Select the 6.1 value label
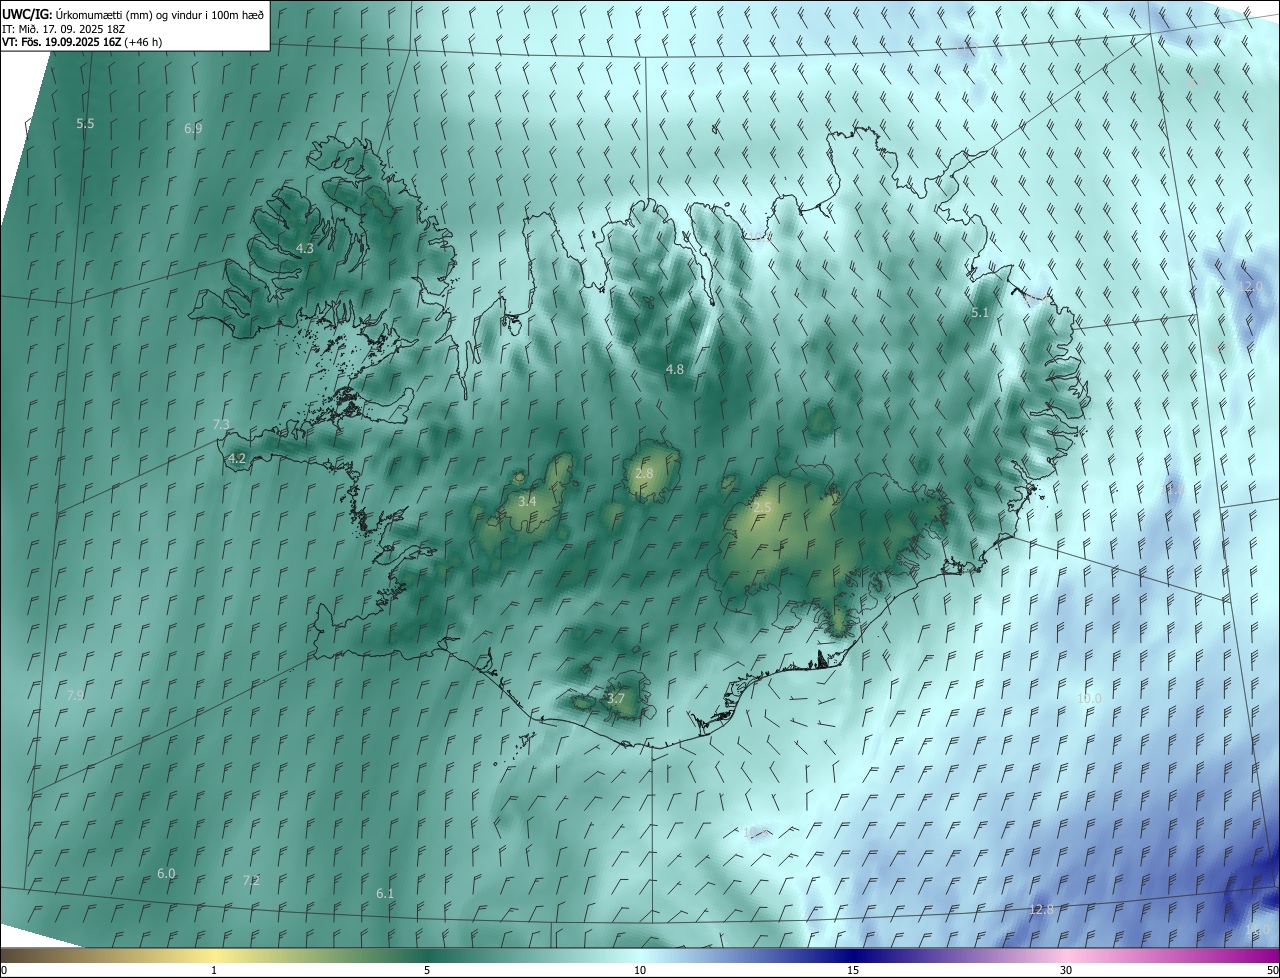Image resolution: width=1280 pixels, height=978 pixels. click(385, 893)
